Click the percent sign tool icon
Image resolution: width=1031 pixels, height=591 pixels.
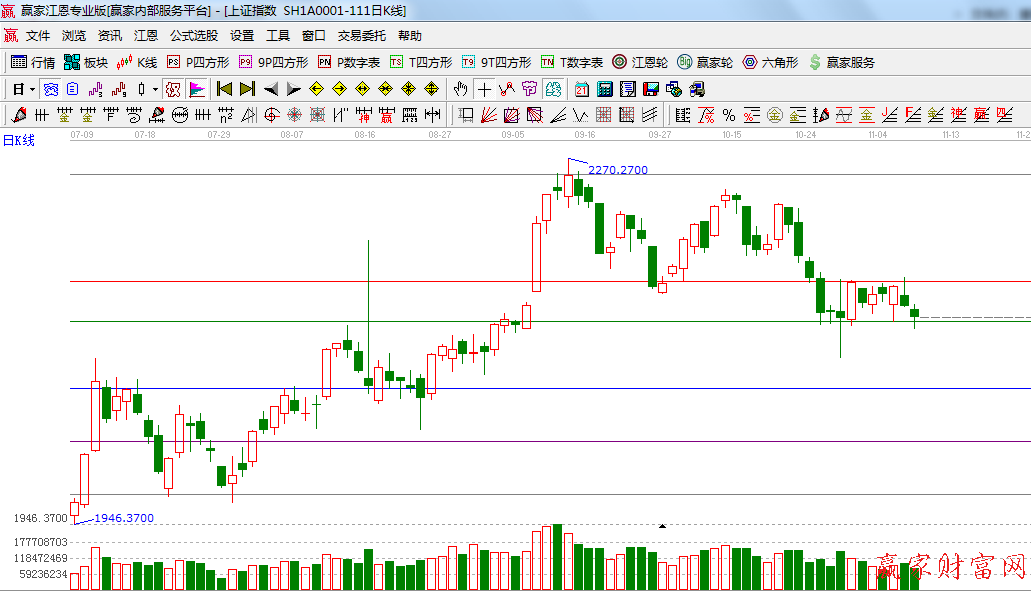pos(728,115)
